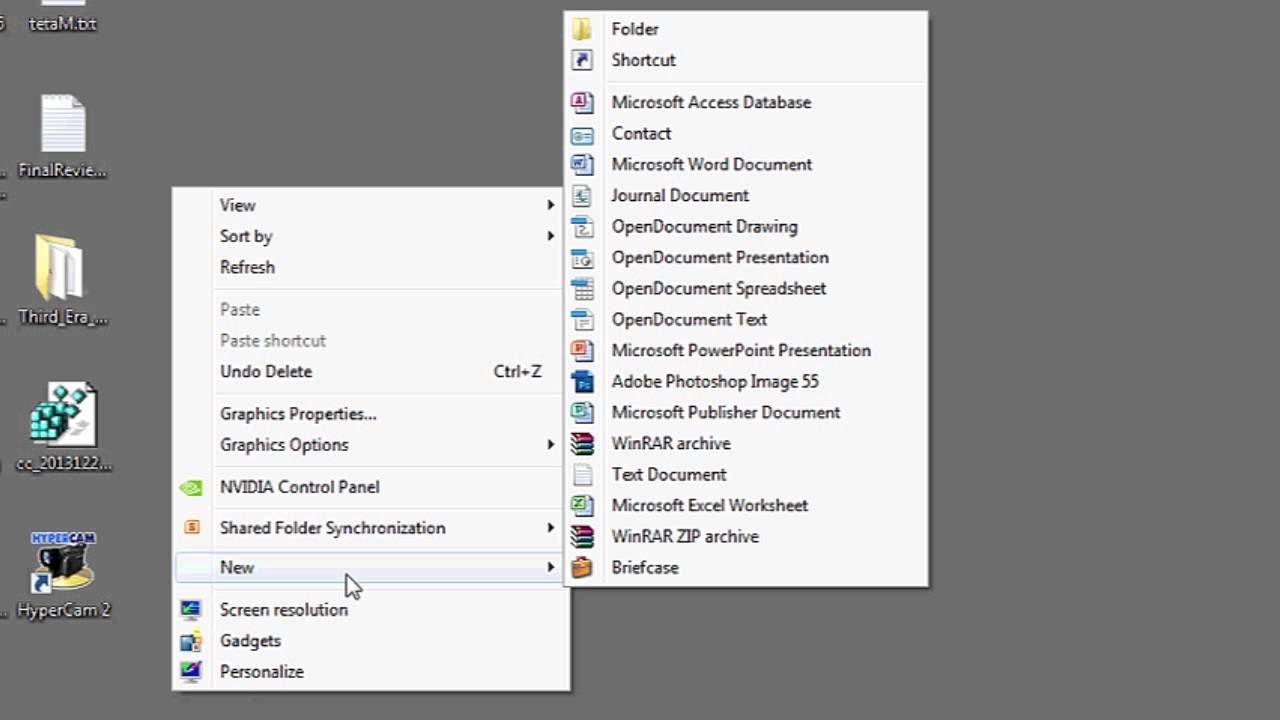Expand the Sort by submenu arrow

tap(550, 236)
